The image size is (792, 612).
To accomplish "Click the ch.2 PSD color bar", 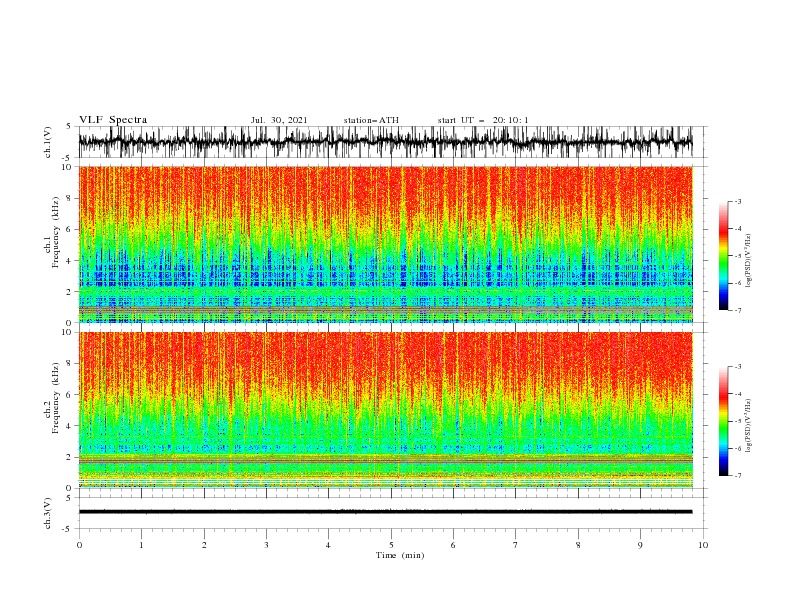I will pos(724,421).
